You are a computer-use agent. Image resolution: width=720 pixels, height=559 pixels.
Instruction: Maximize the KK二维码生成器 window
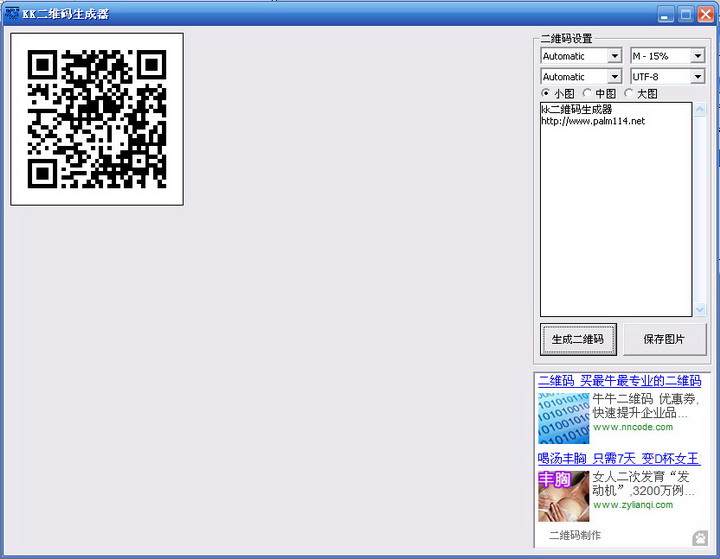(686, 14)
